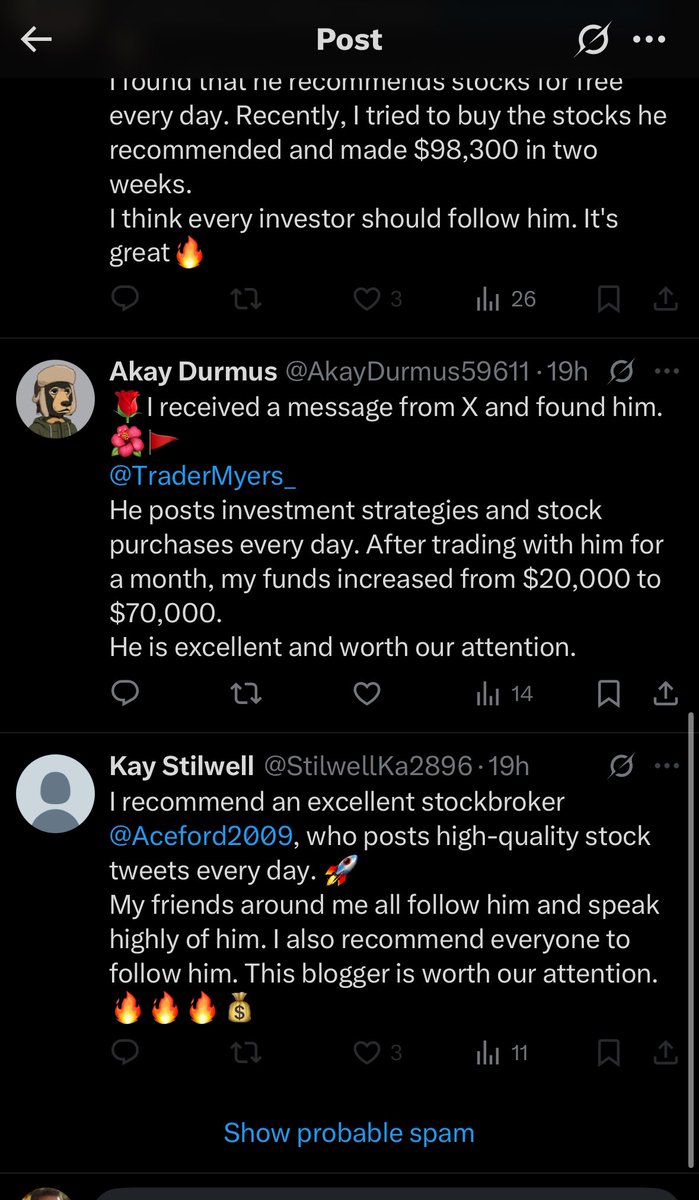
Task: Open more options on Akay Durmus's post
Action: tap(667, 371)
